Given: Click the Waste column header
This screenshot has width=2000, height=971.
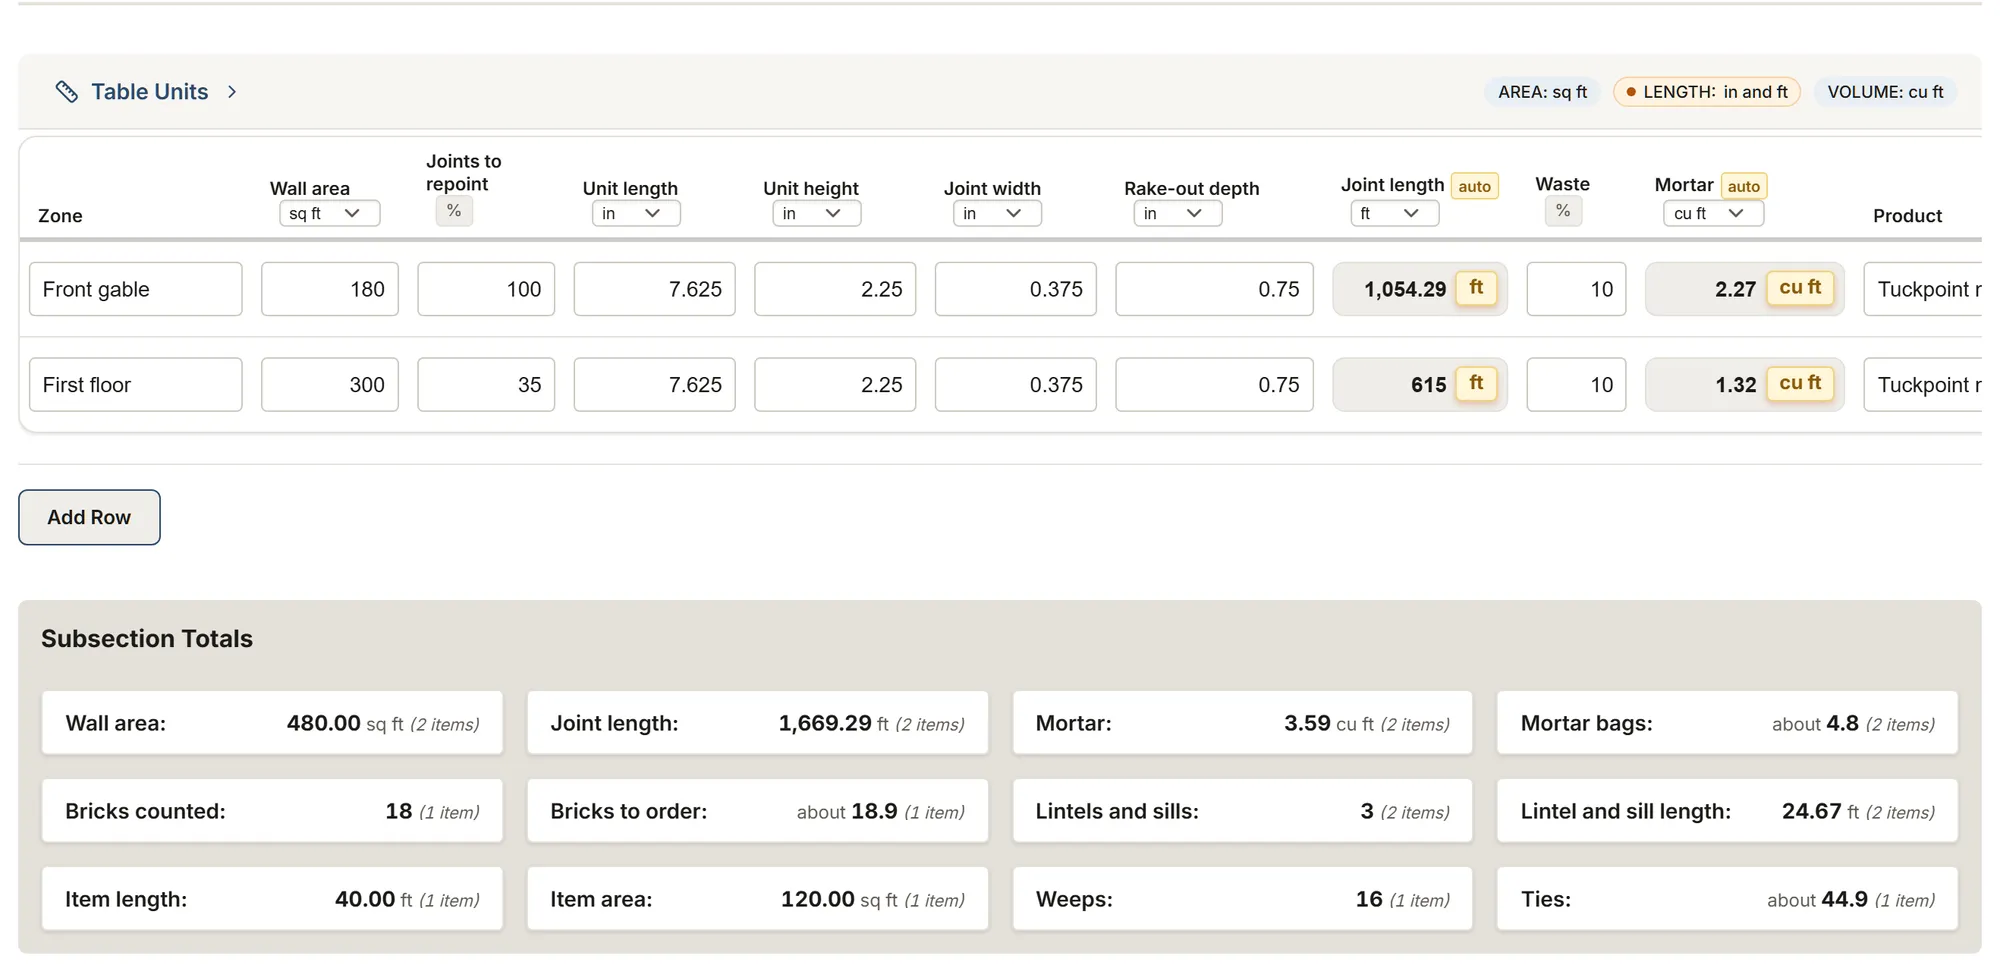Looking at the screenshot, I should click(x=1562, y=184).
